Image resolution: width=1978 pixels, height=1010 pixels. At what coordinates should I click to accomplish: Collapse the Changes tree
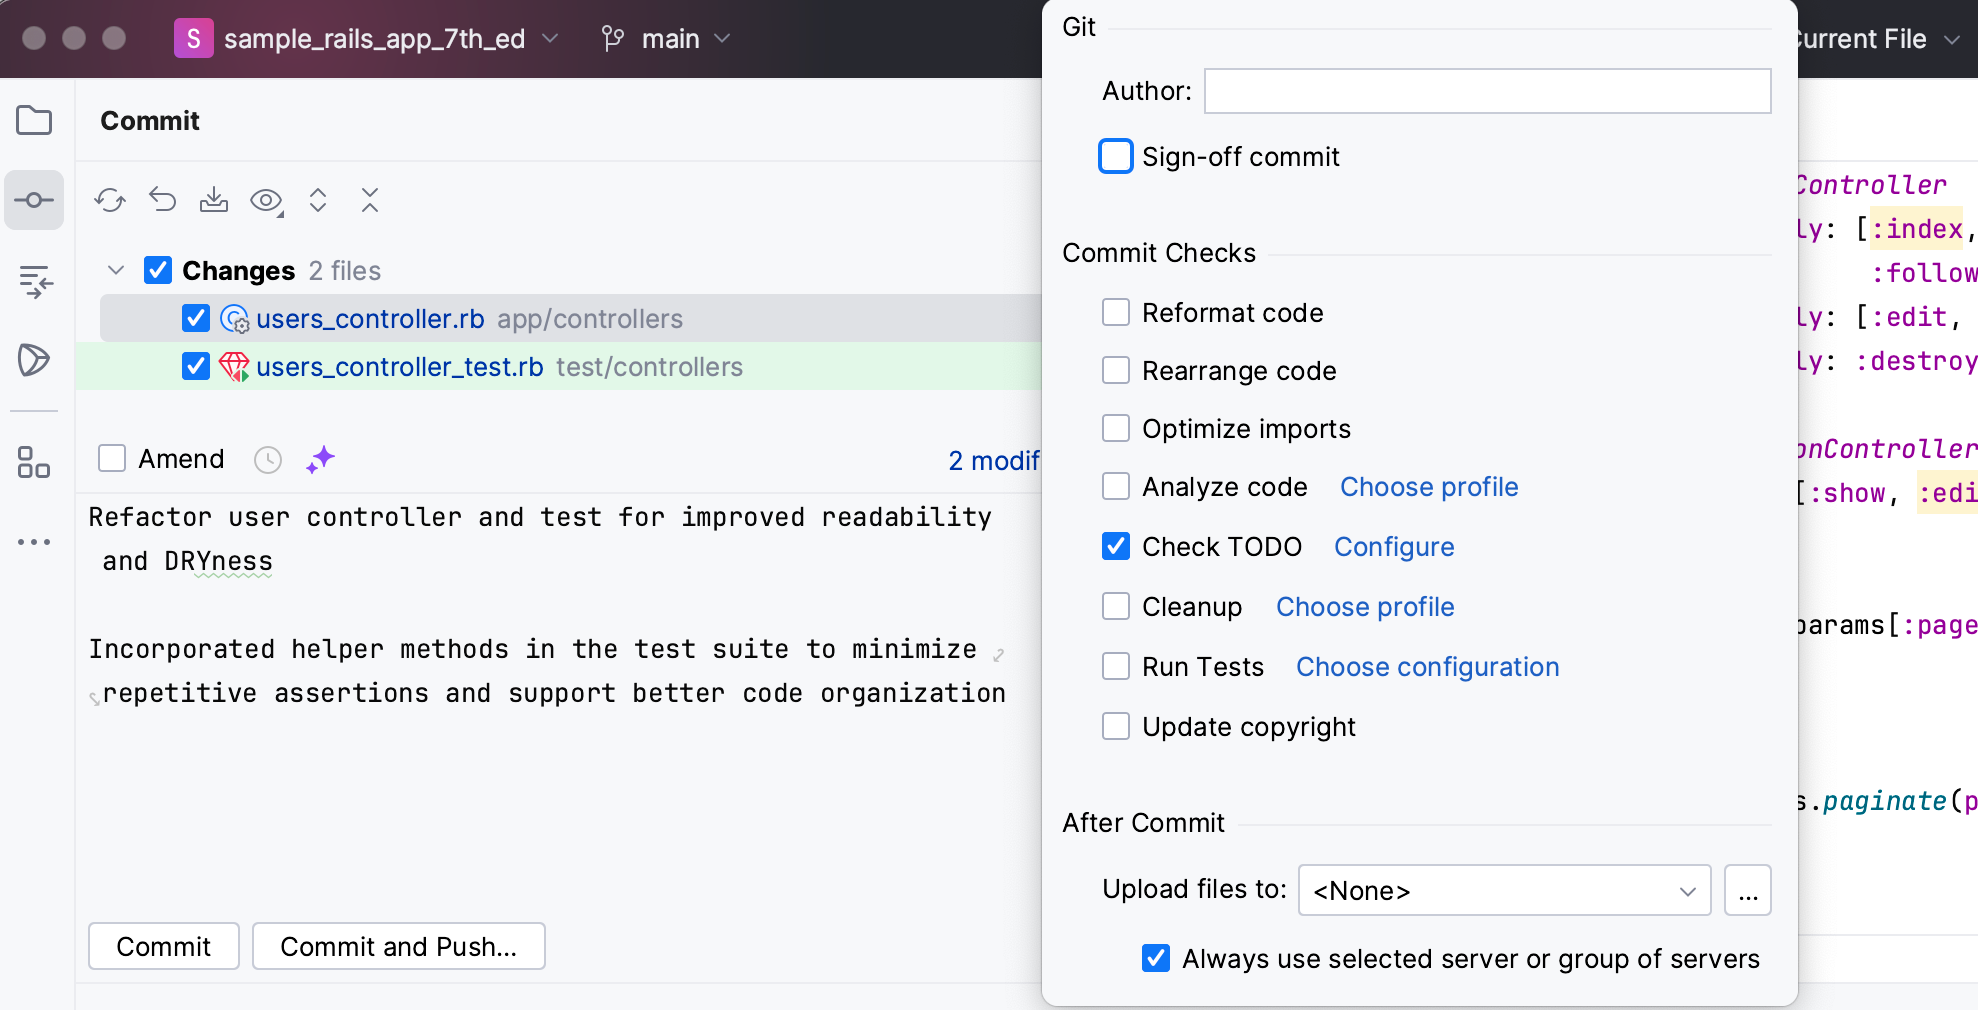115,270
